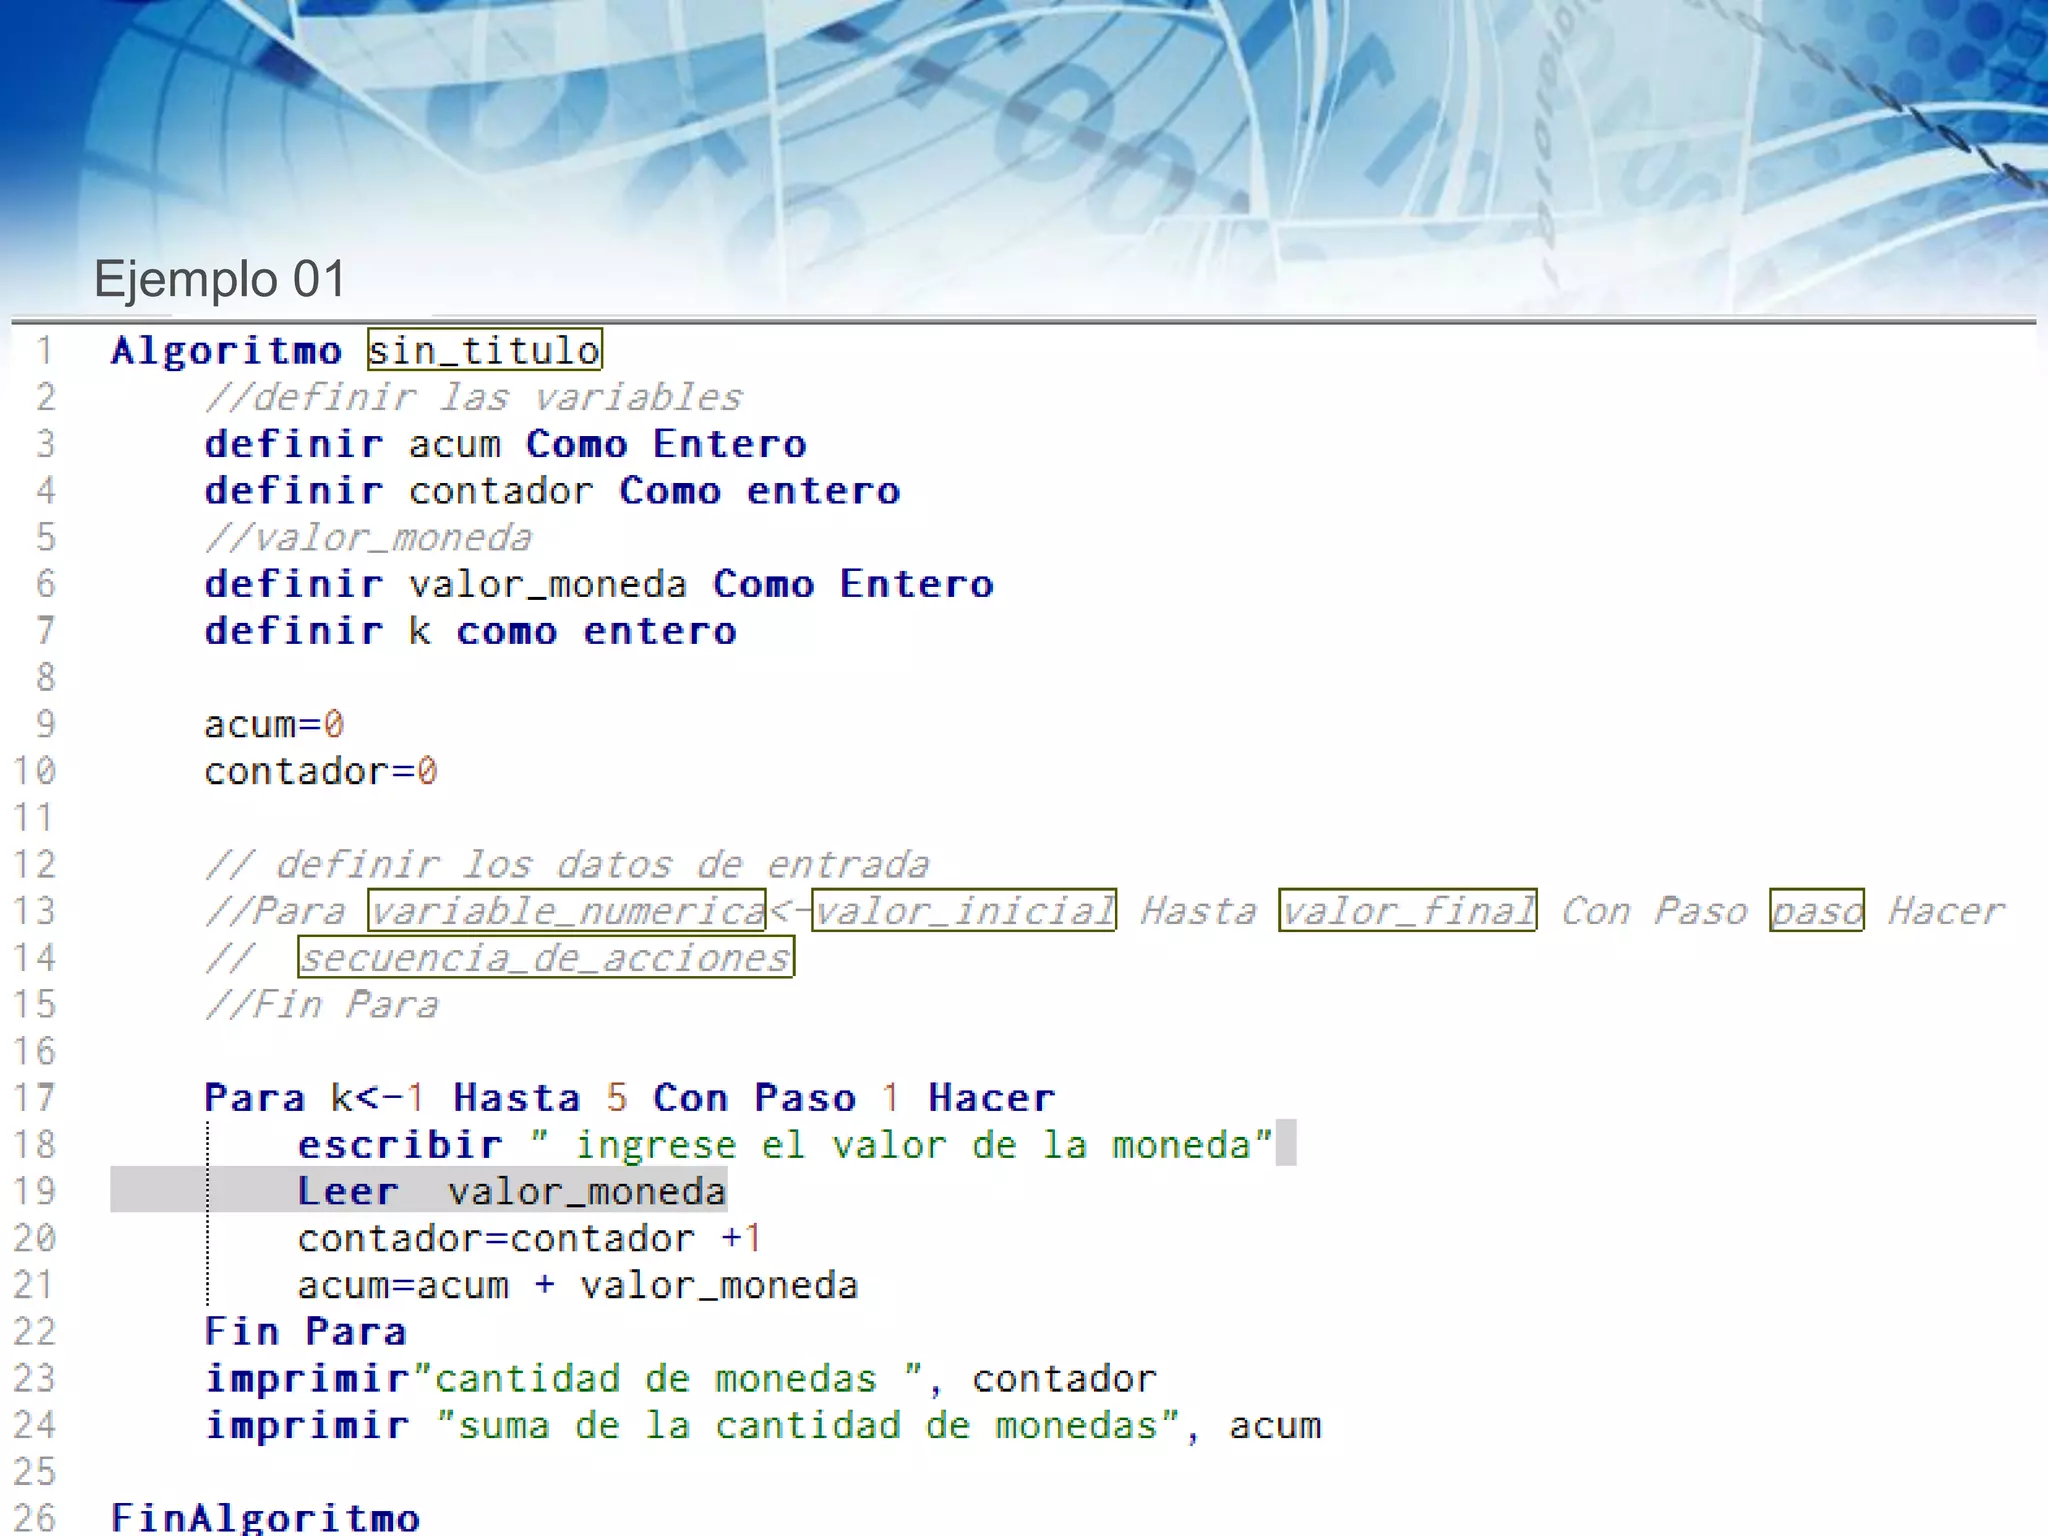Click the FinAlgoritmo keyword

click(265, 1518)
